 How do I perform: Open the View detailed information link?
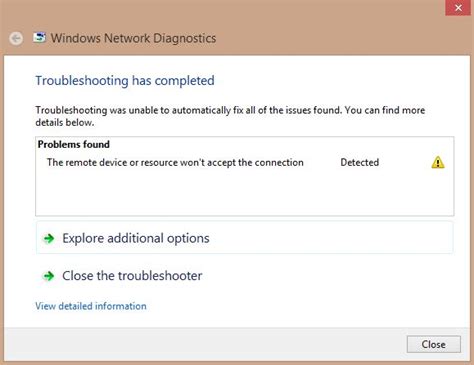click(x=91, y=306)
